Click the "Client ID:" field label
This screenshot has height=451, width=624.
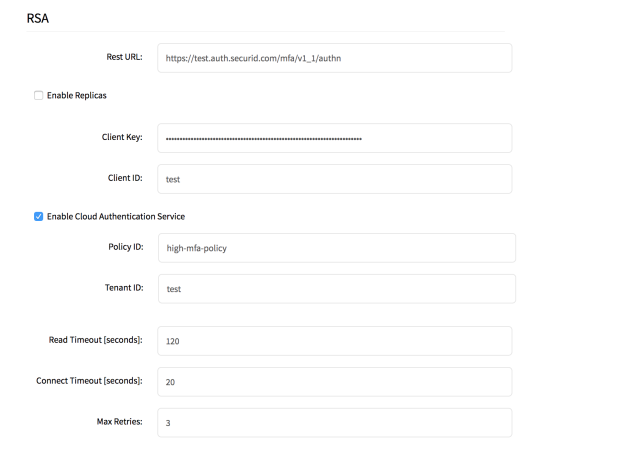coord(123,178)
